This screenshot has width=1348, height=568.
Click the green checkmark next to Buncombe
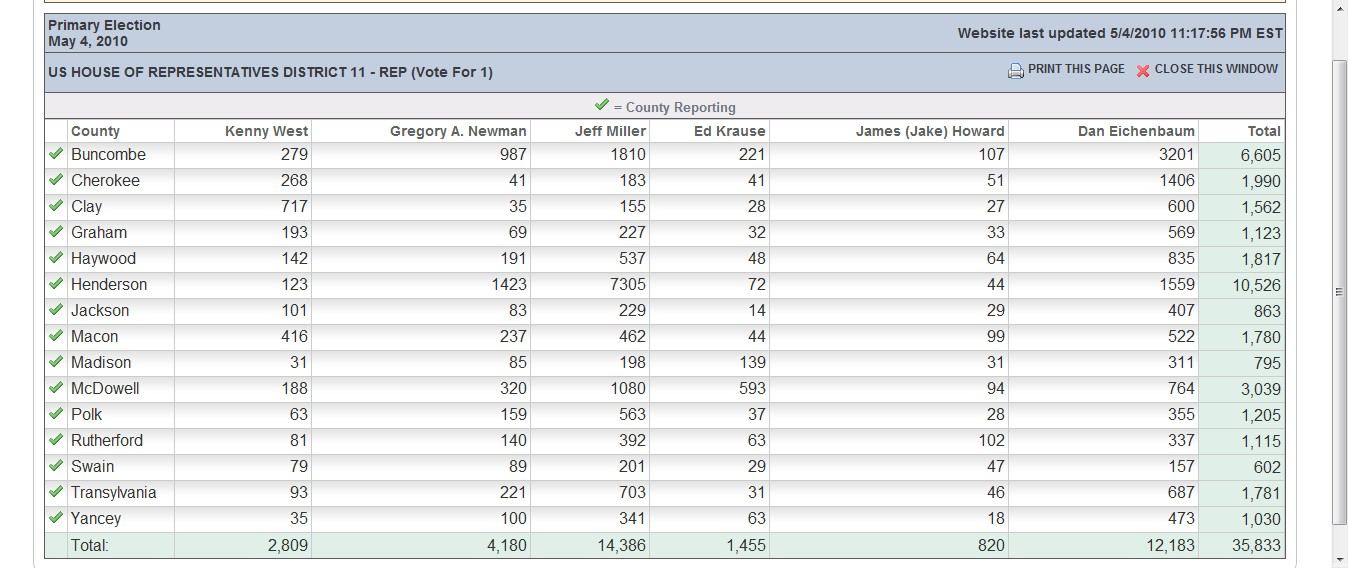pyautogui.click(x=56, y=154)
